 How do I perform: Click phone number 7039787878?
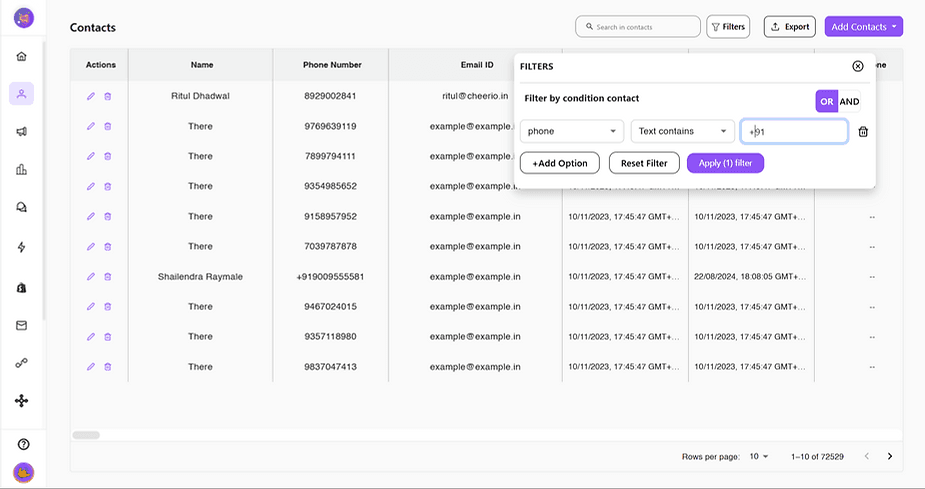point(330,247)
